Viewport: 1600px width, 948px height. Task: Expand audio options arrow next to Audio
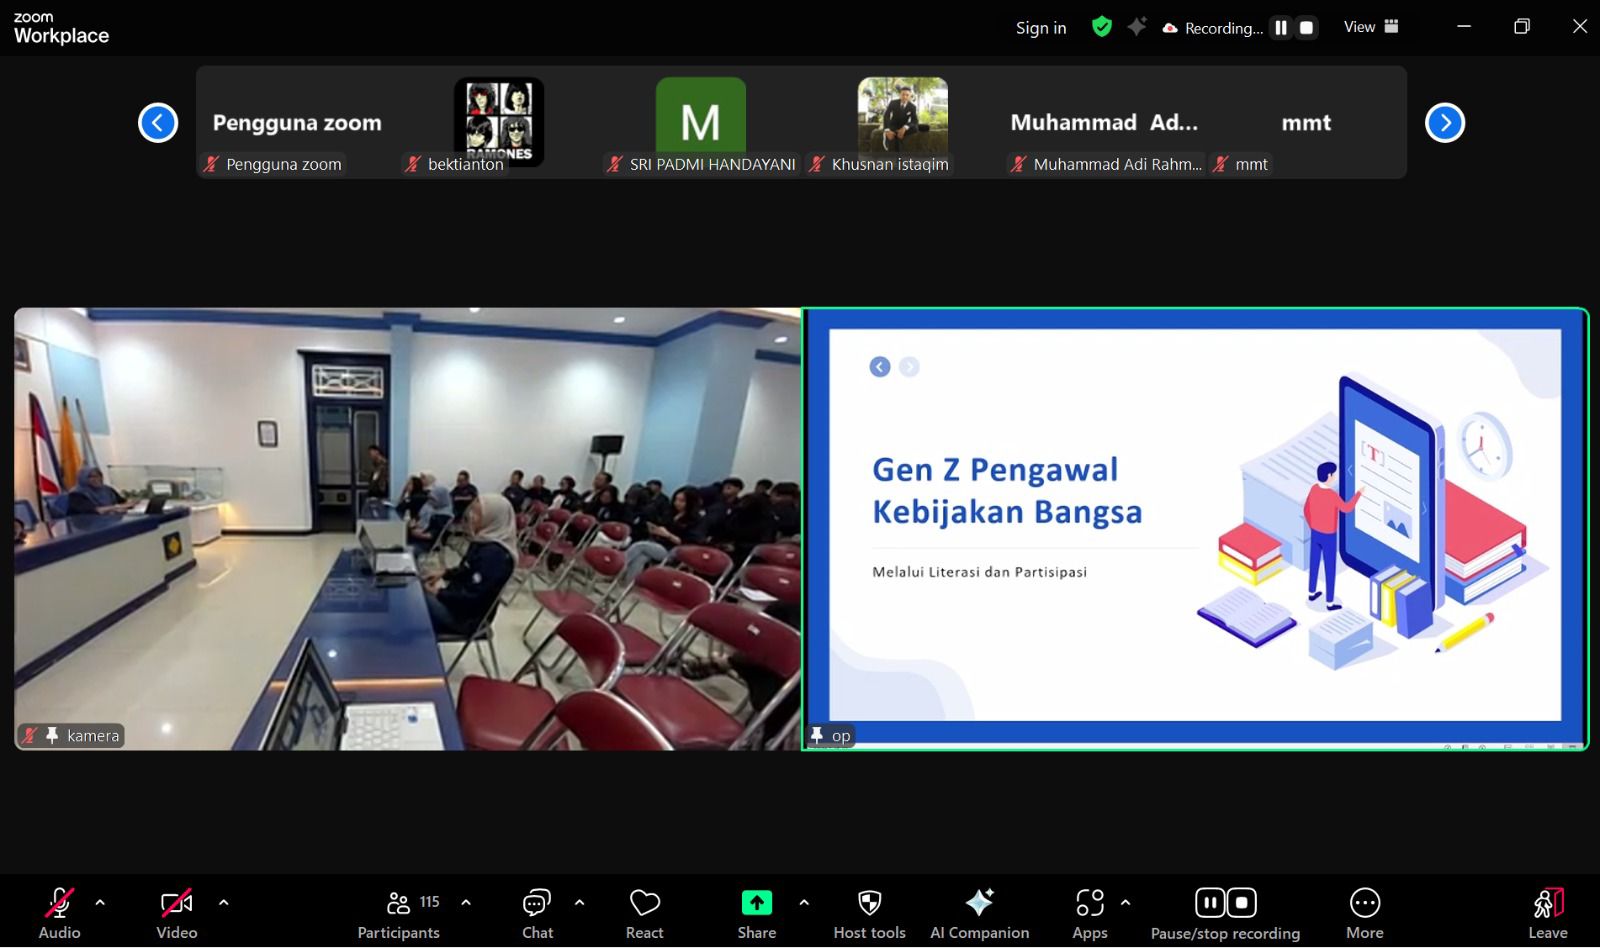(100, 902)
